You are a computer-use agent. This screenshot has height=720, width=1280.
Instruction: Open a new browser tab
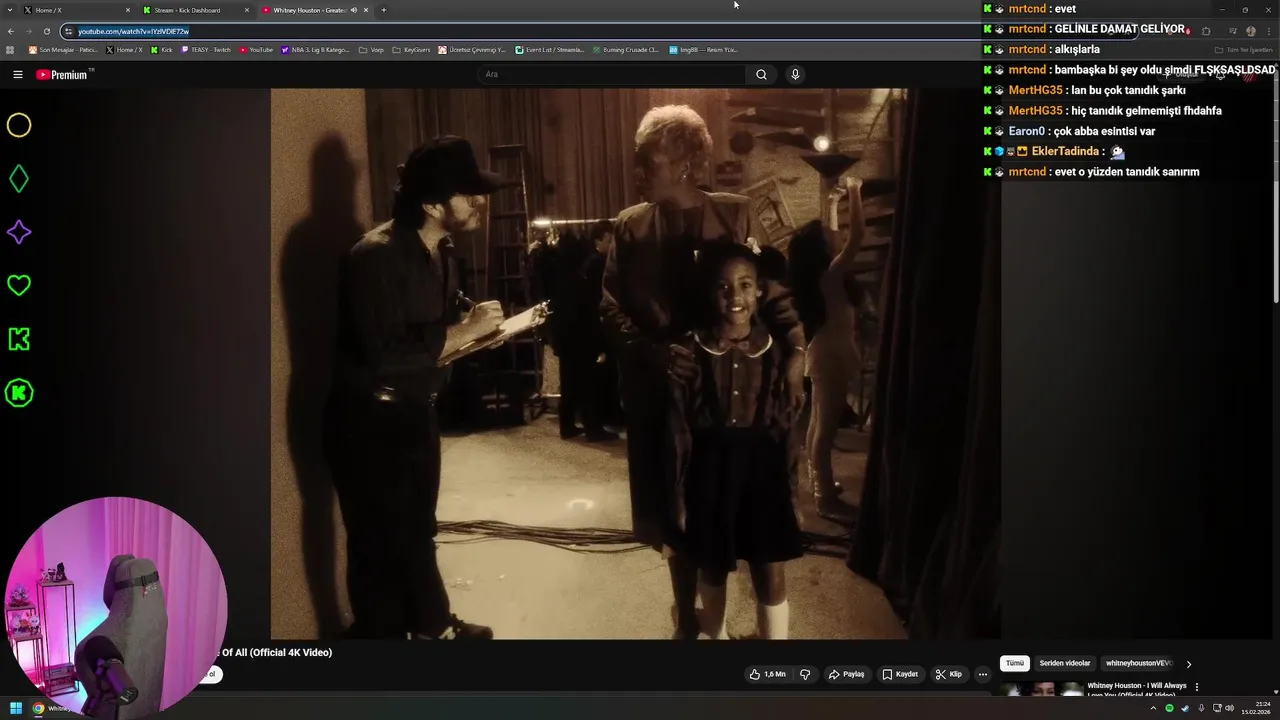(384, 10)
